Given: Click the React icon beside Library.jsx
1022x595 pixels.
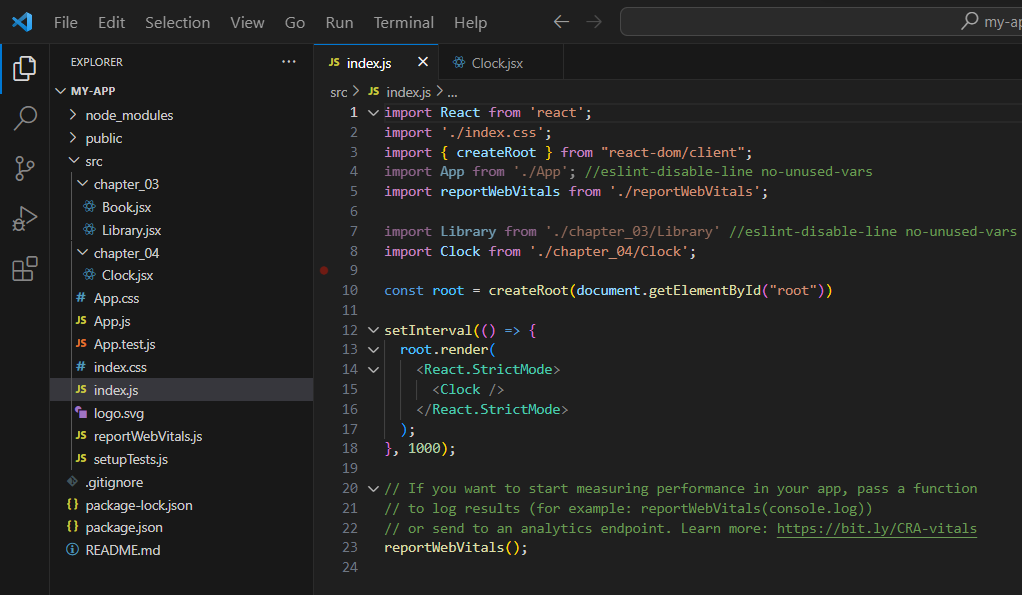Looking at the screenshot, I should coord(89,229).
